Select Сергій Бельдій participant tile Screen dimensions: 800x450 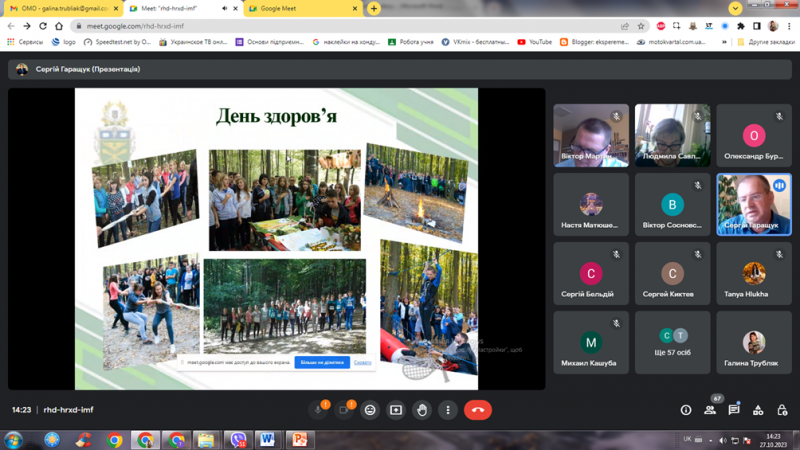(x=591, y=273)
